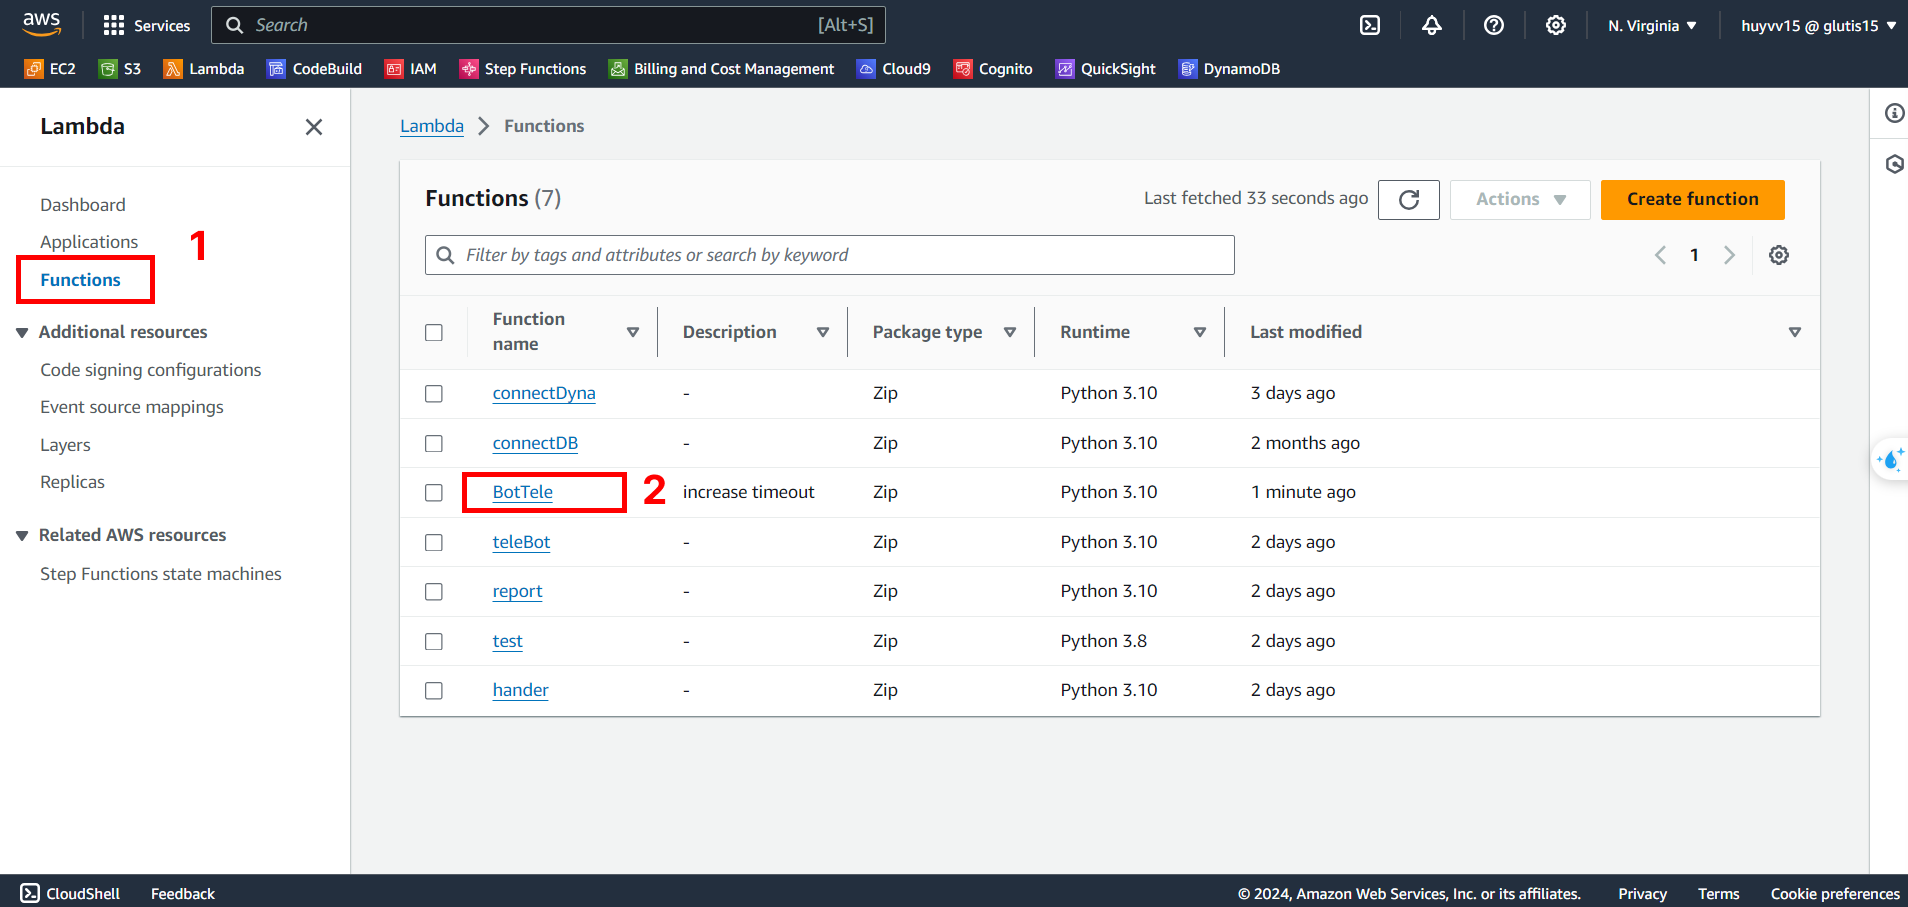Launch CloudShell from top bar icon
The width and height of the screenshot is (1908, 907).
coord(1370,25)
